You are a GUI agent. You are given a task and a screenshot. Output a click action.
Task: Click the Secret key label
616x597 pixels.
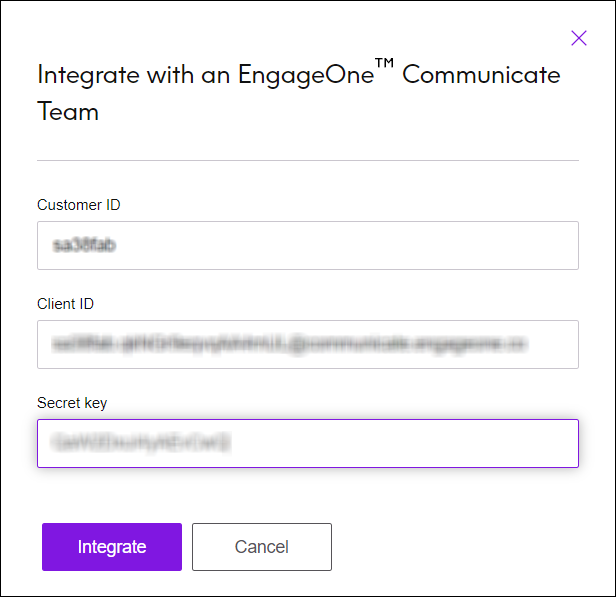[x=72, y=403]
